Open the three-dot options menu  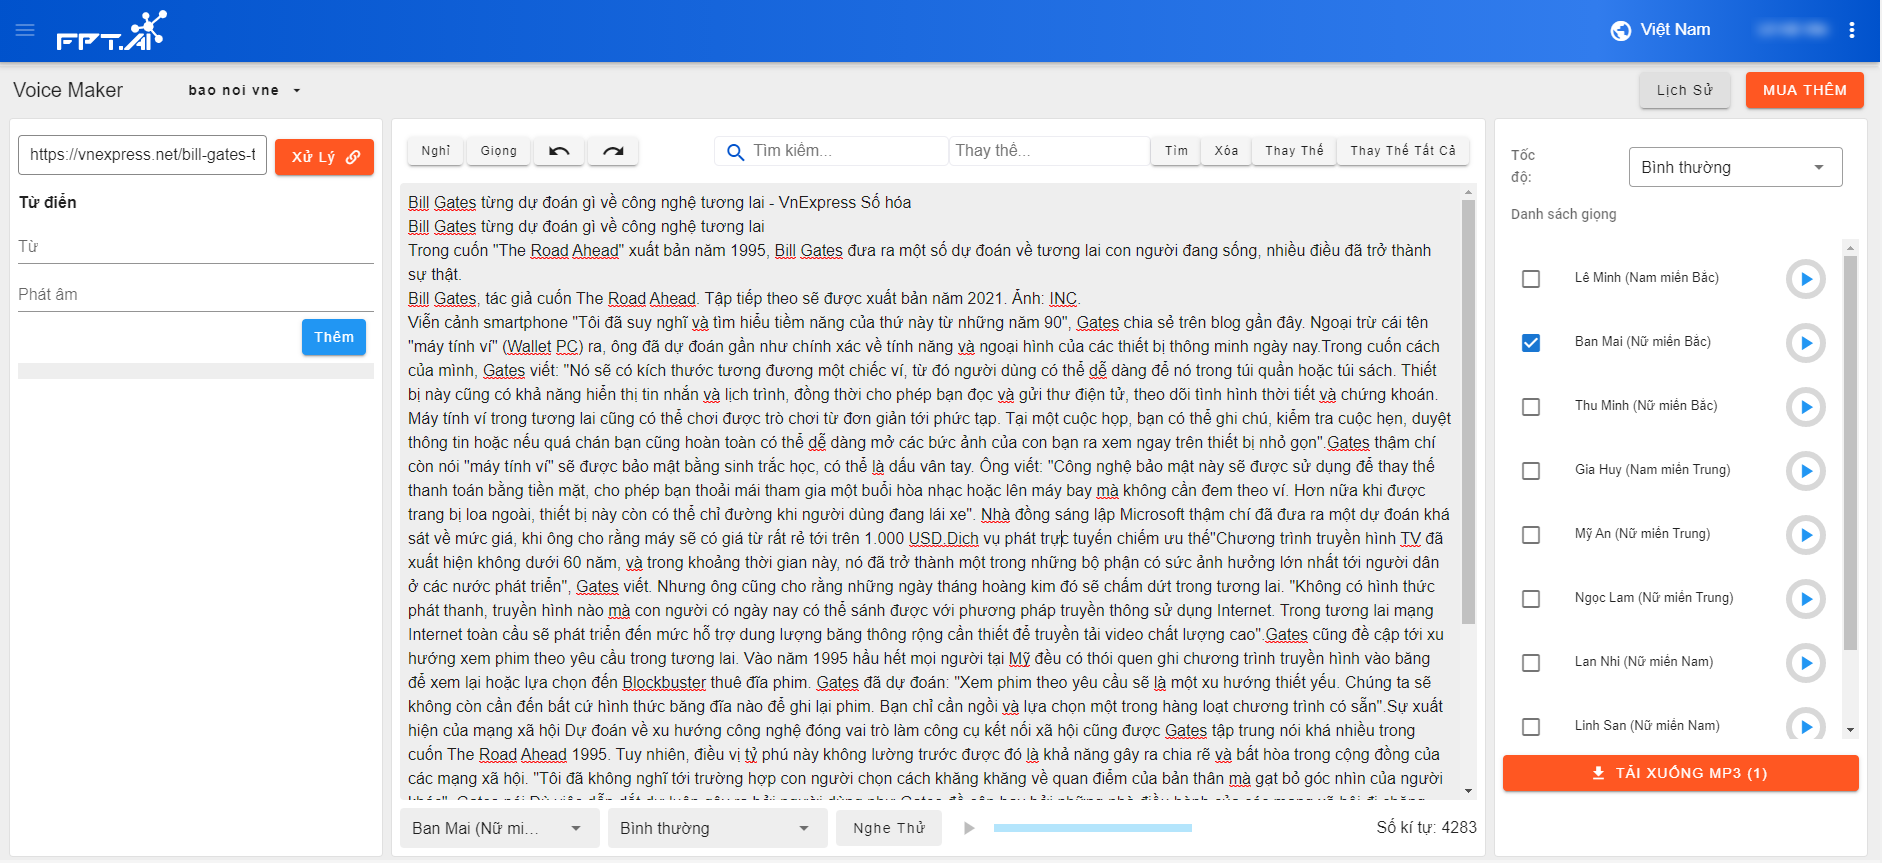(x=1852, y=30)
